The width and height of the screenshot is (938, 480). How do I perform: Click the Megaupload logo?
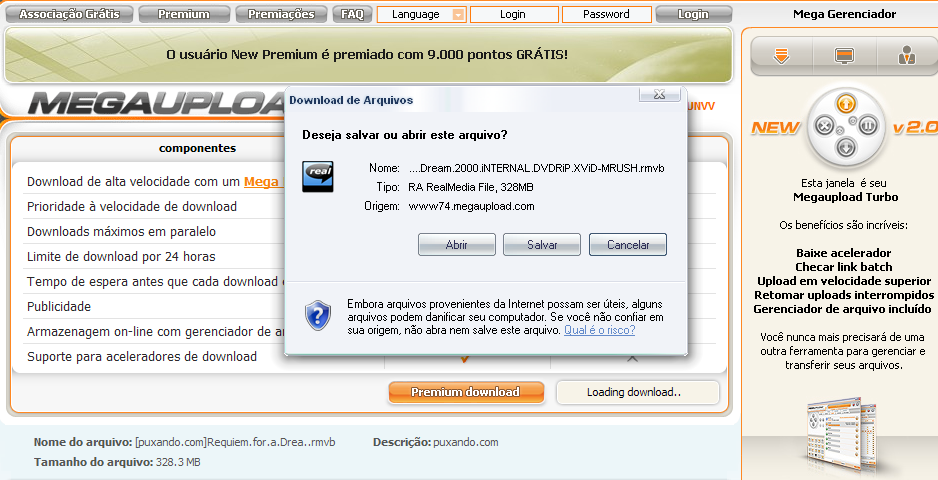(157, 104)
